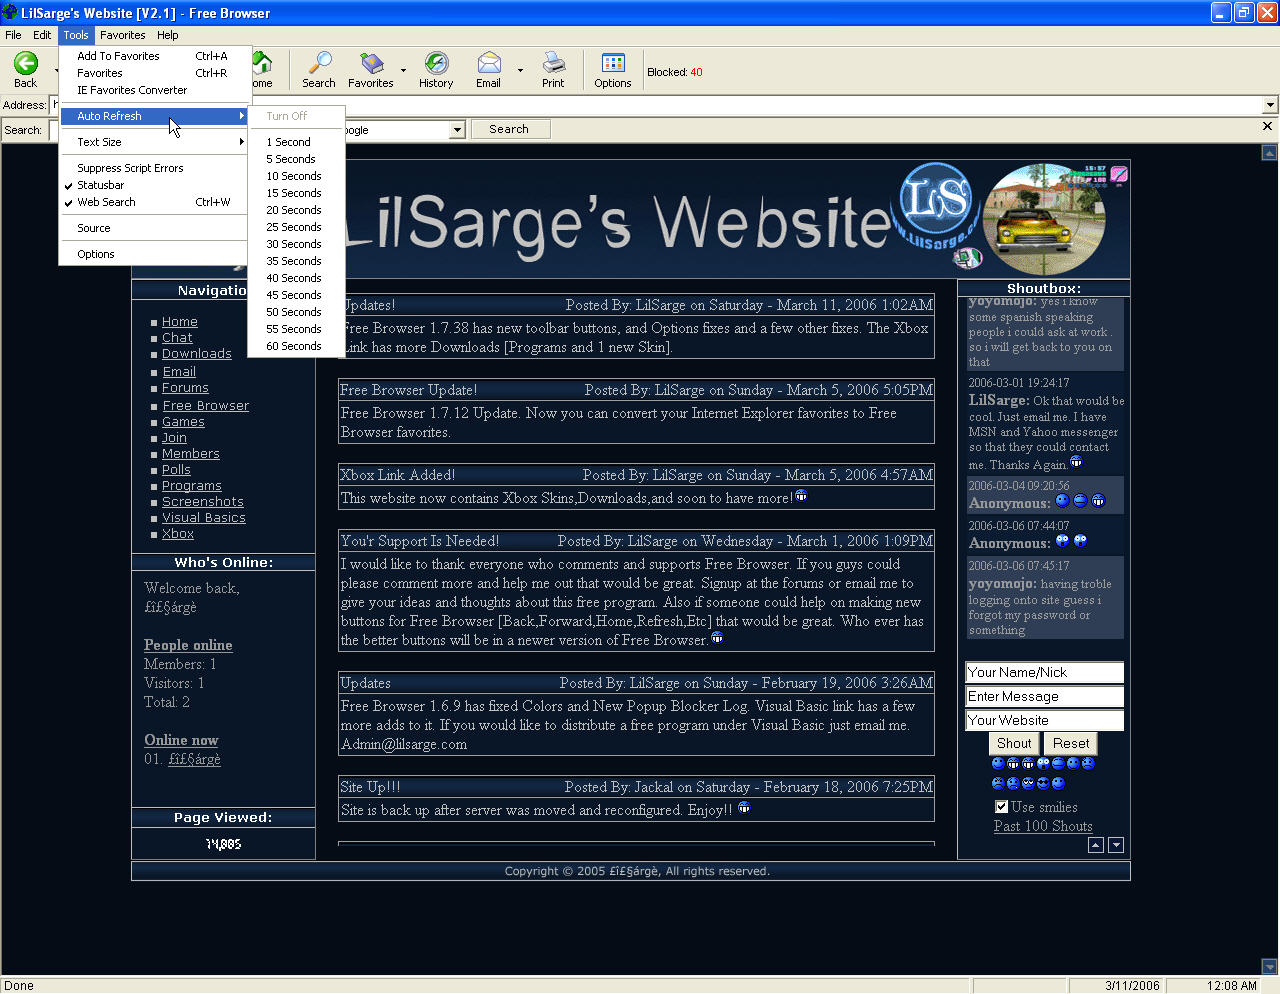1280x994 pixels.
Task: Toggle the Use smilies checkbox
Action: click(1001, 806)
